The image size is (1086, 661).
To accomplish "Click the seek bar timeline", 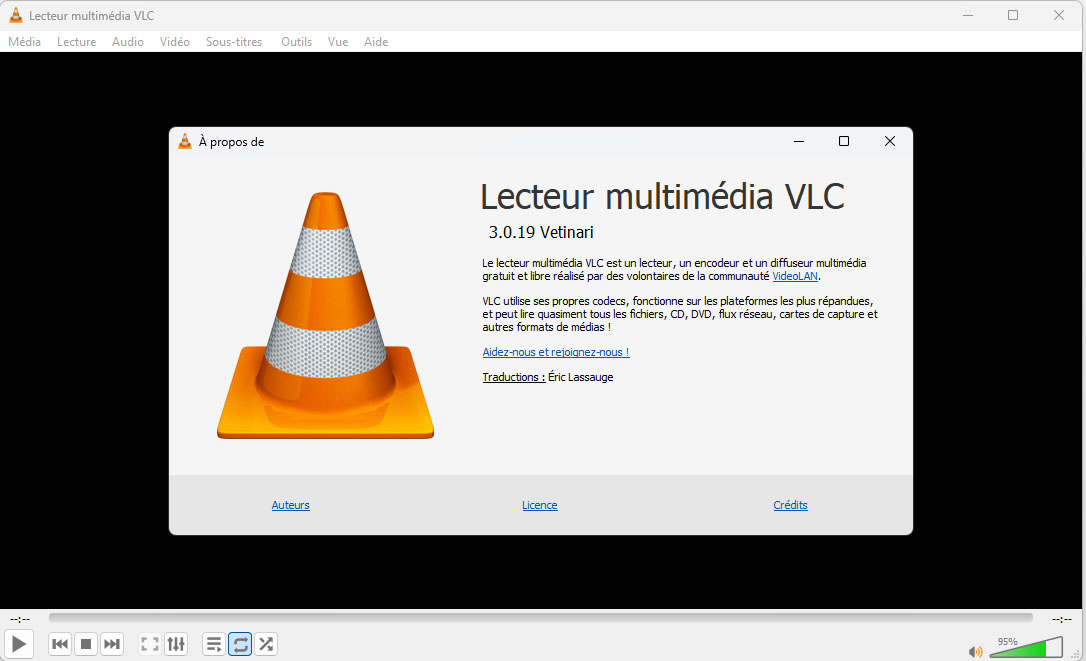I will click(540, 618).
